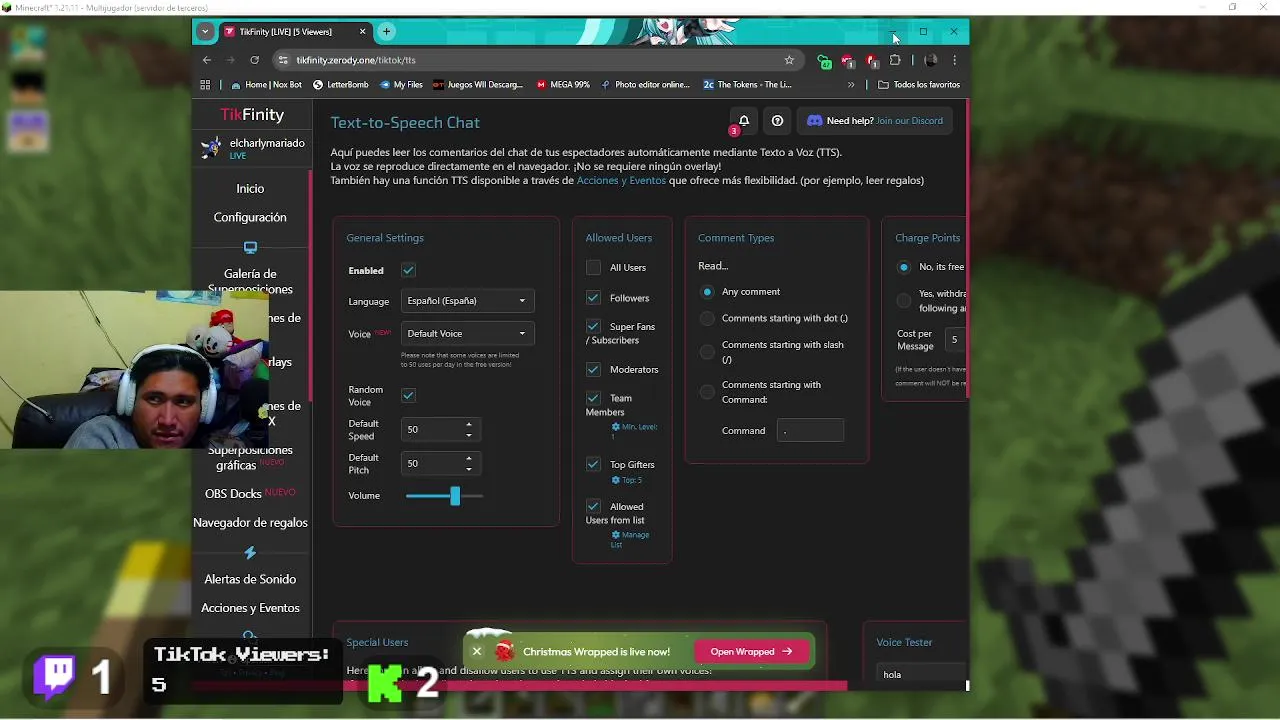Click the green extension icon with badge
This screenshot has height=720, width=1280.
point(824,61)
